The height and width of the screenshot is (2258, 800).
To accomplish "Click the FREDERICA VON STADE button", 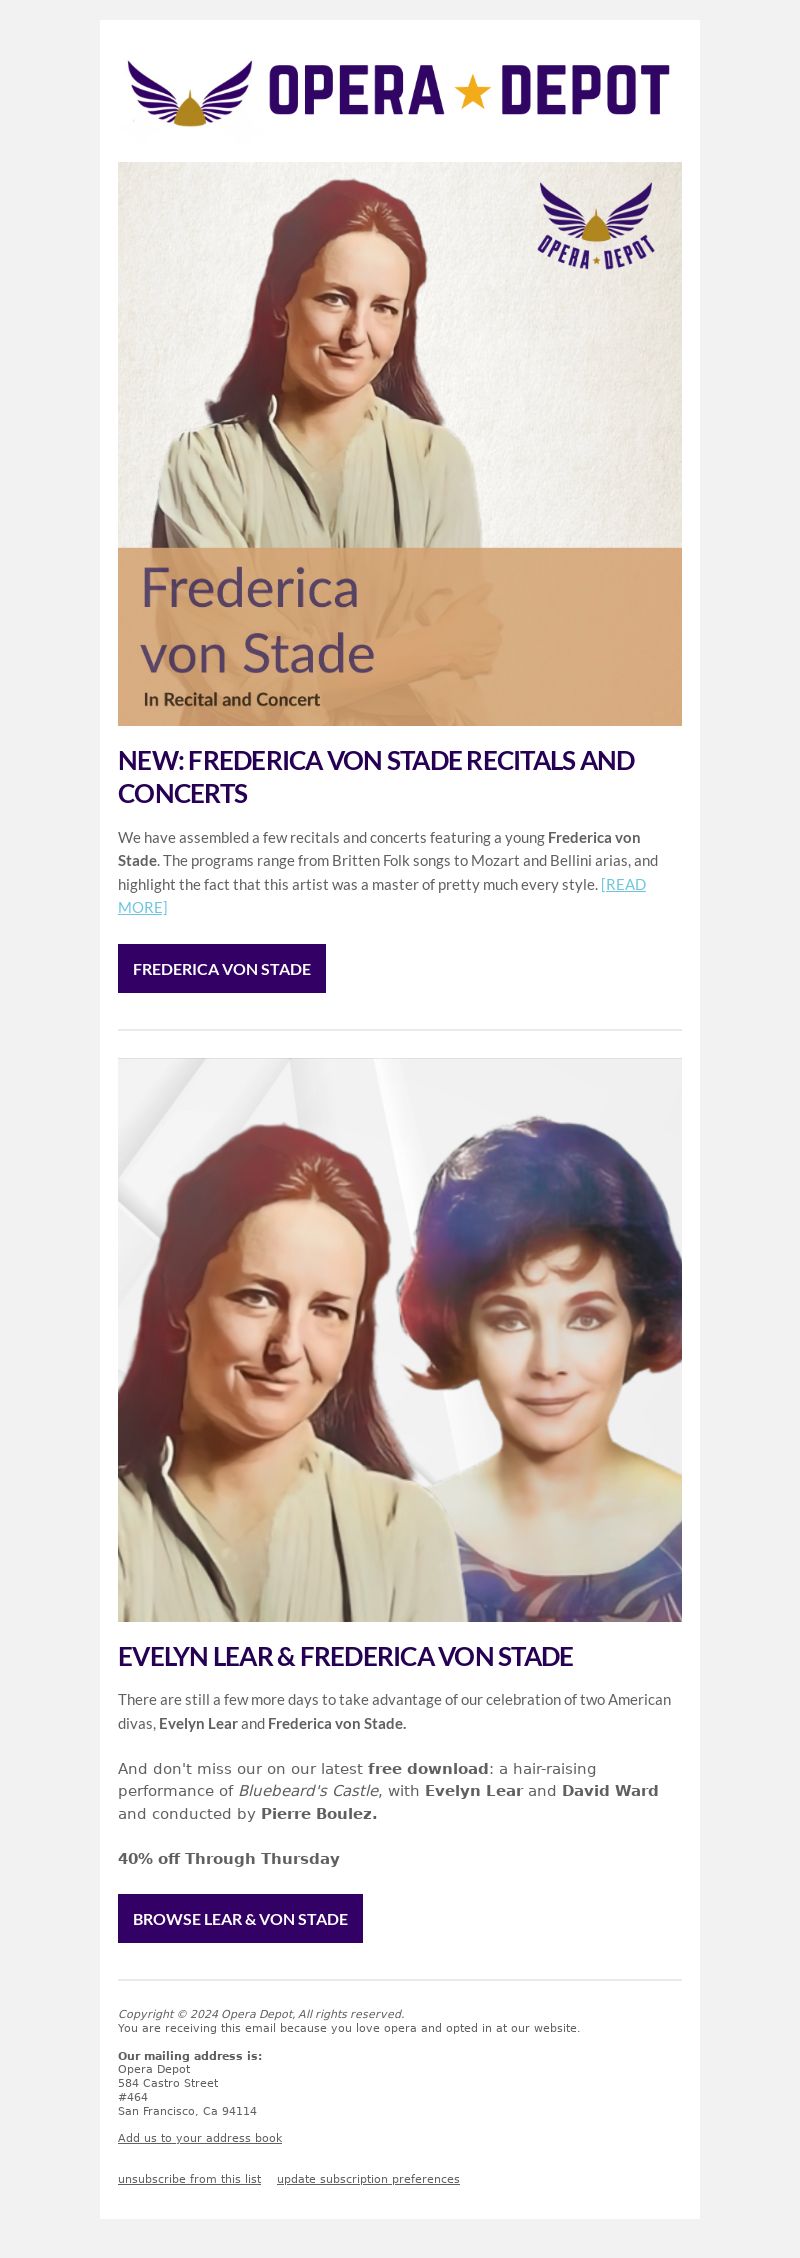I will [x=222, y=968].
